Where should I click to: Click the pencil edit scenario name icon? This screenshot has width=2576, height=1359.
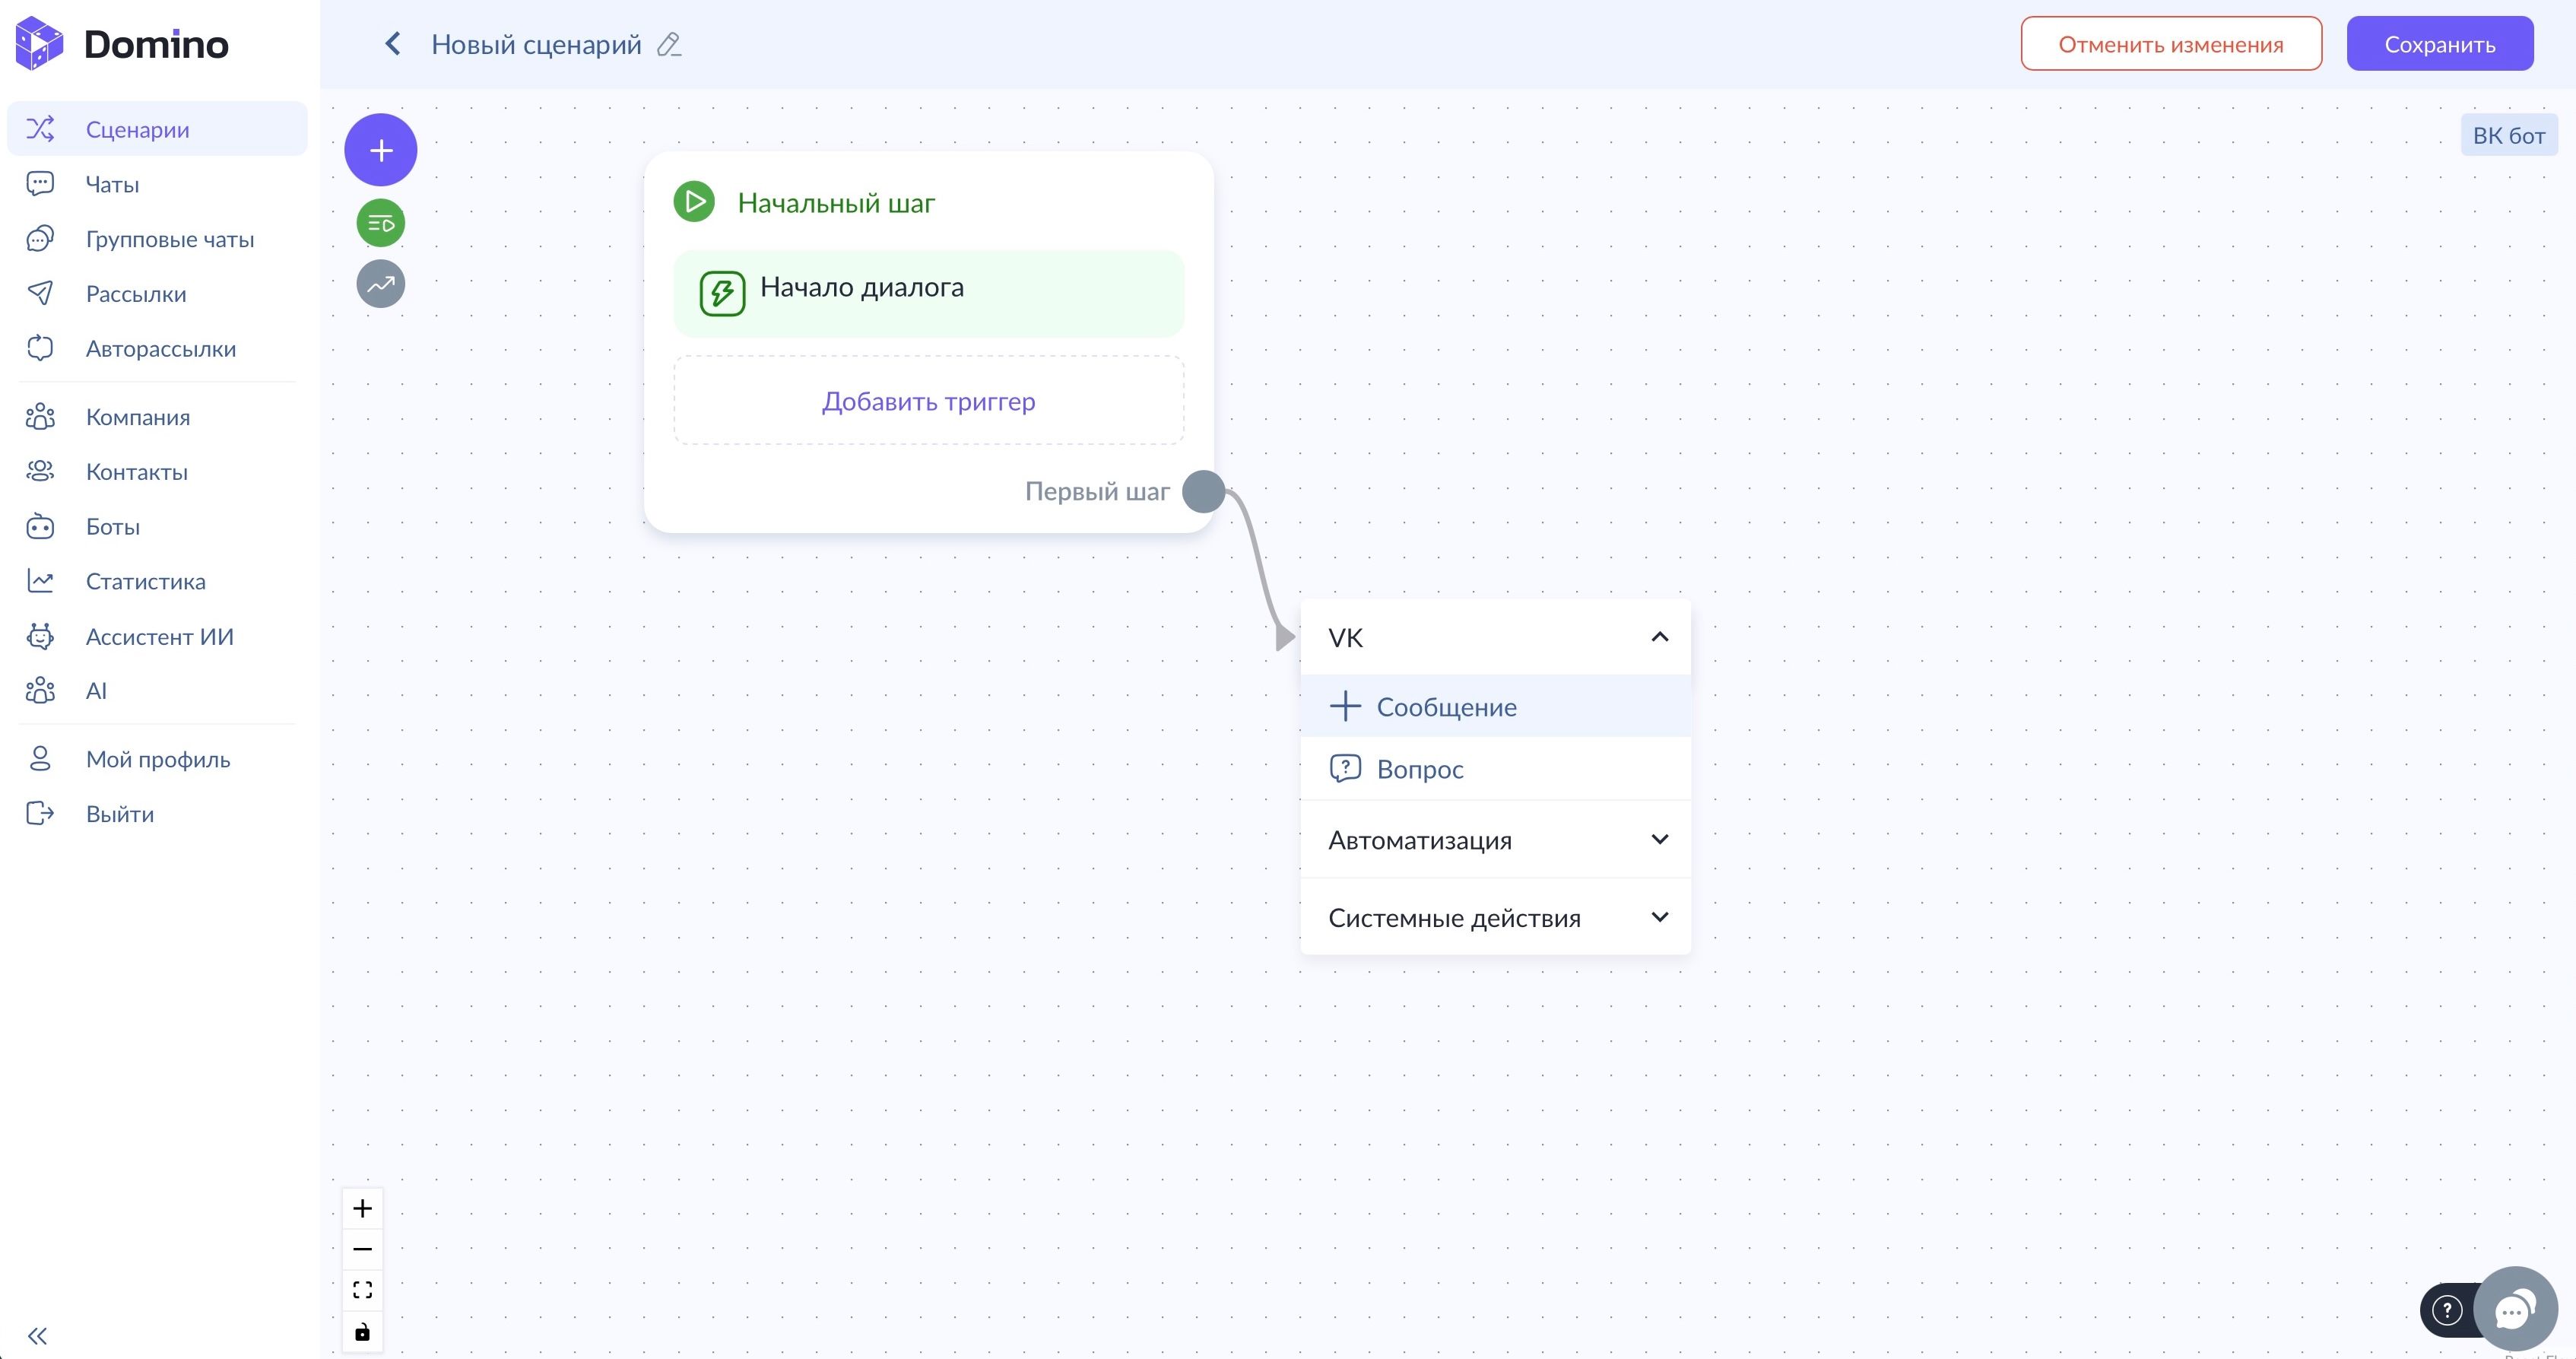(x=669, y=45)
